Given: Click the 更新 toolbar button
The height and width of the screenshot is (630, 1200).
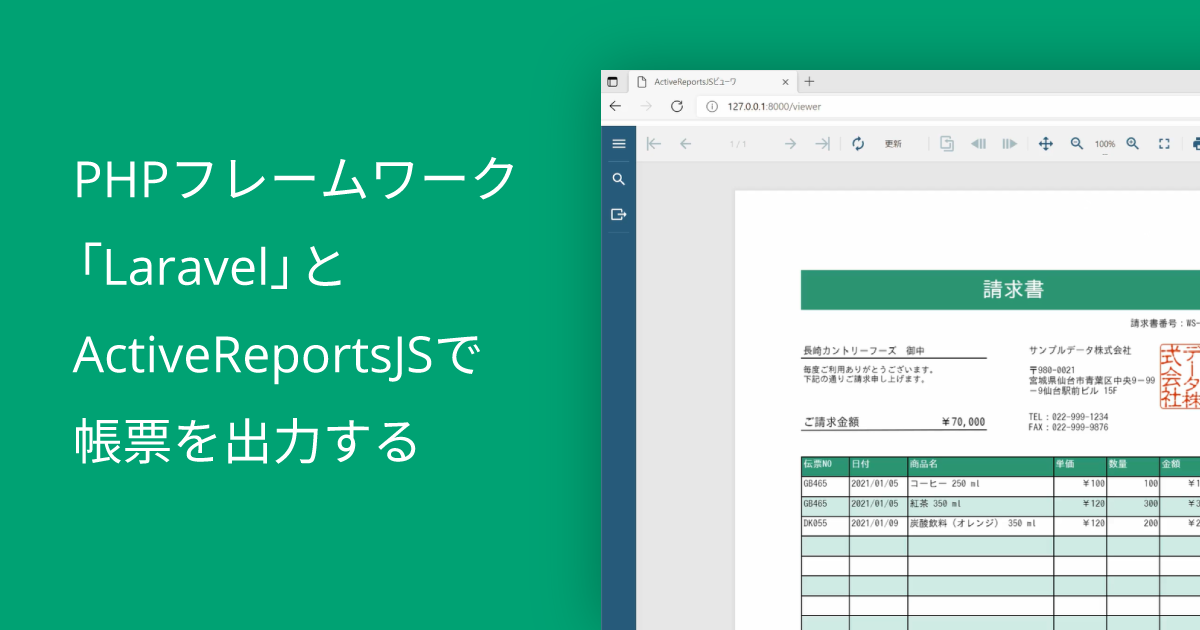Looking at the screenshot, I should [893, 144].
